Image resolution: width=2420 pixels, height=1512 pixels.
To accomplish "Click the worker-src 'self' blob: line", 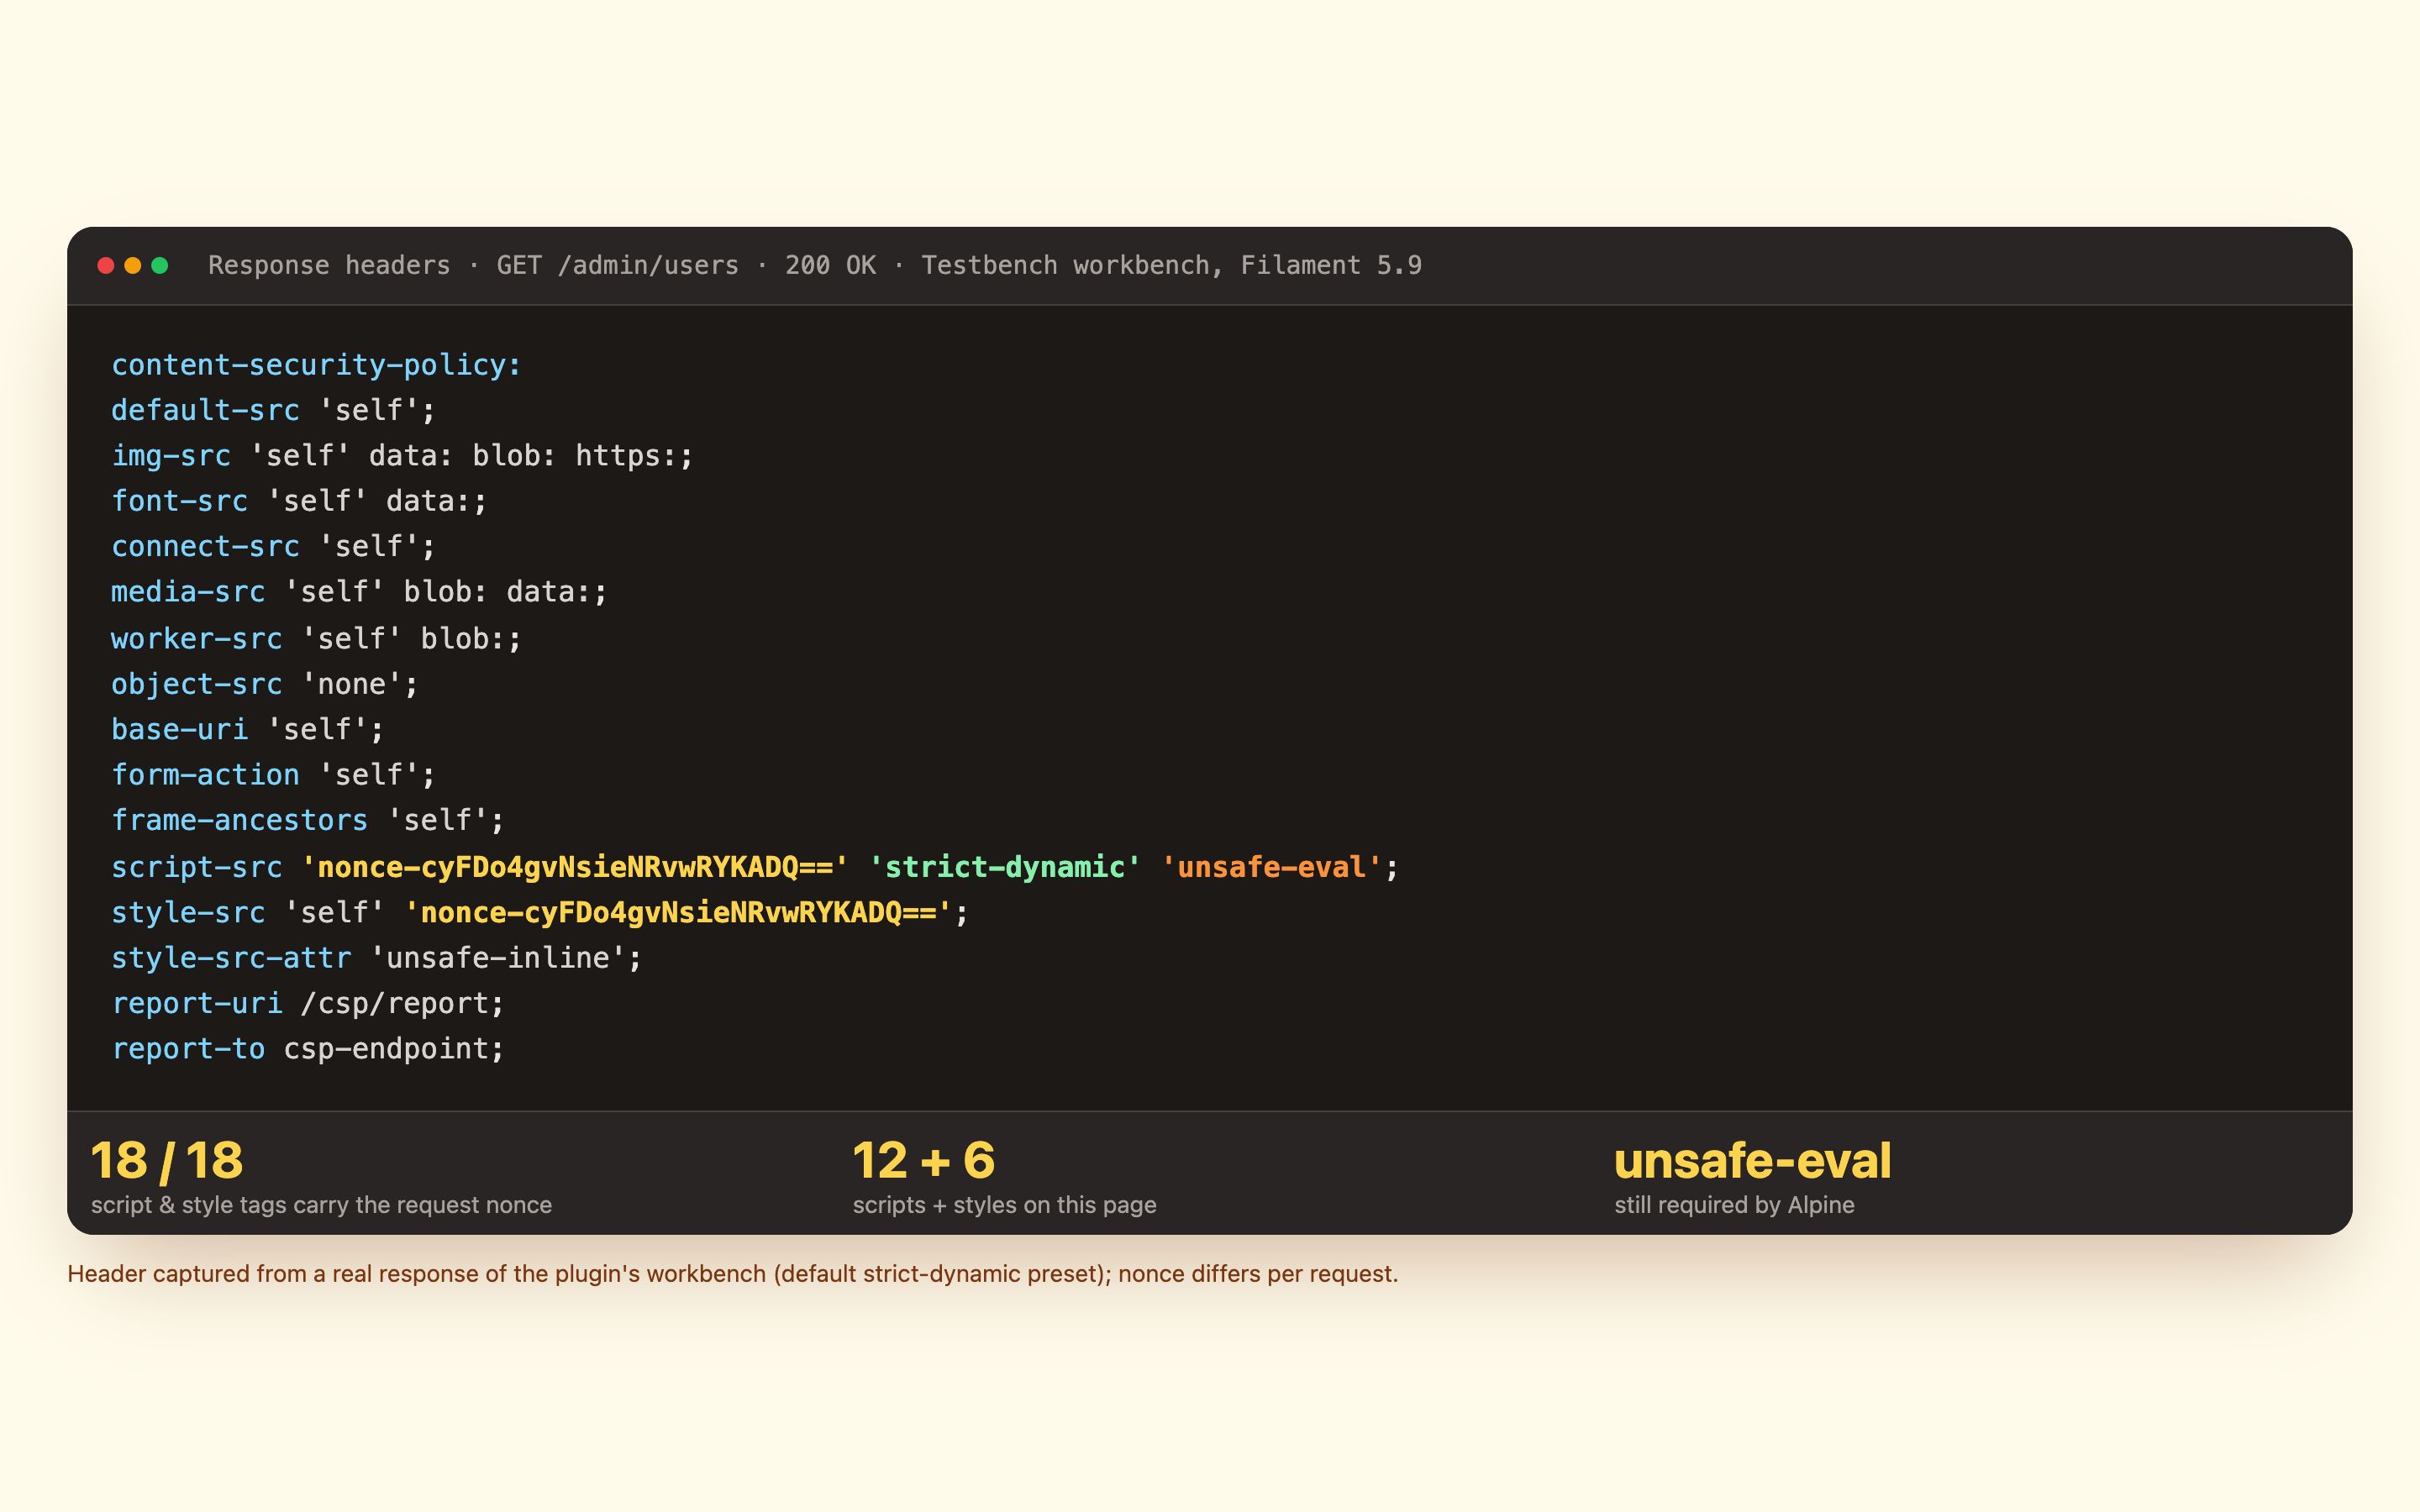I will [316, 638].
